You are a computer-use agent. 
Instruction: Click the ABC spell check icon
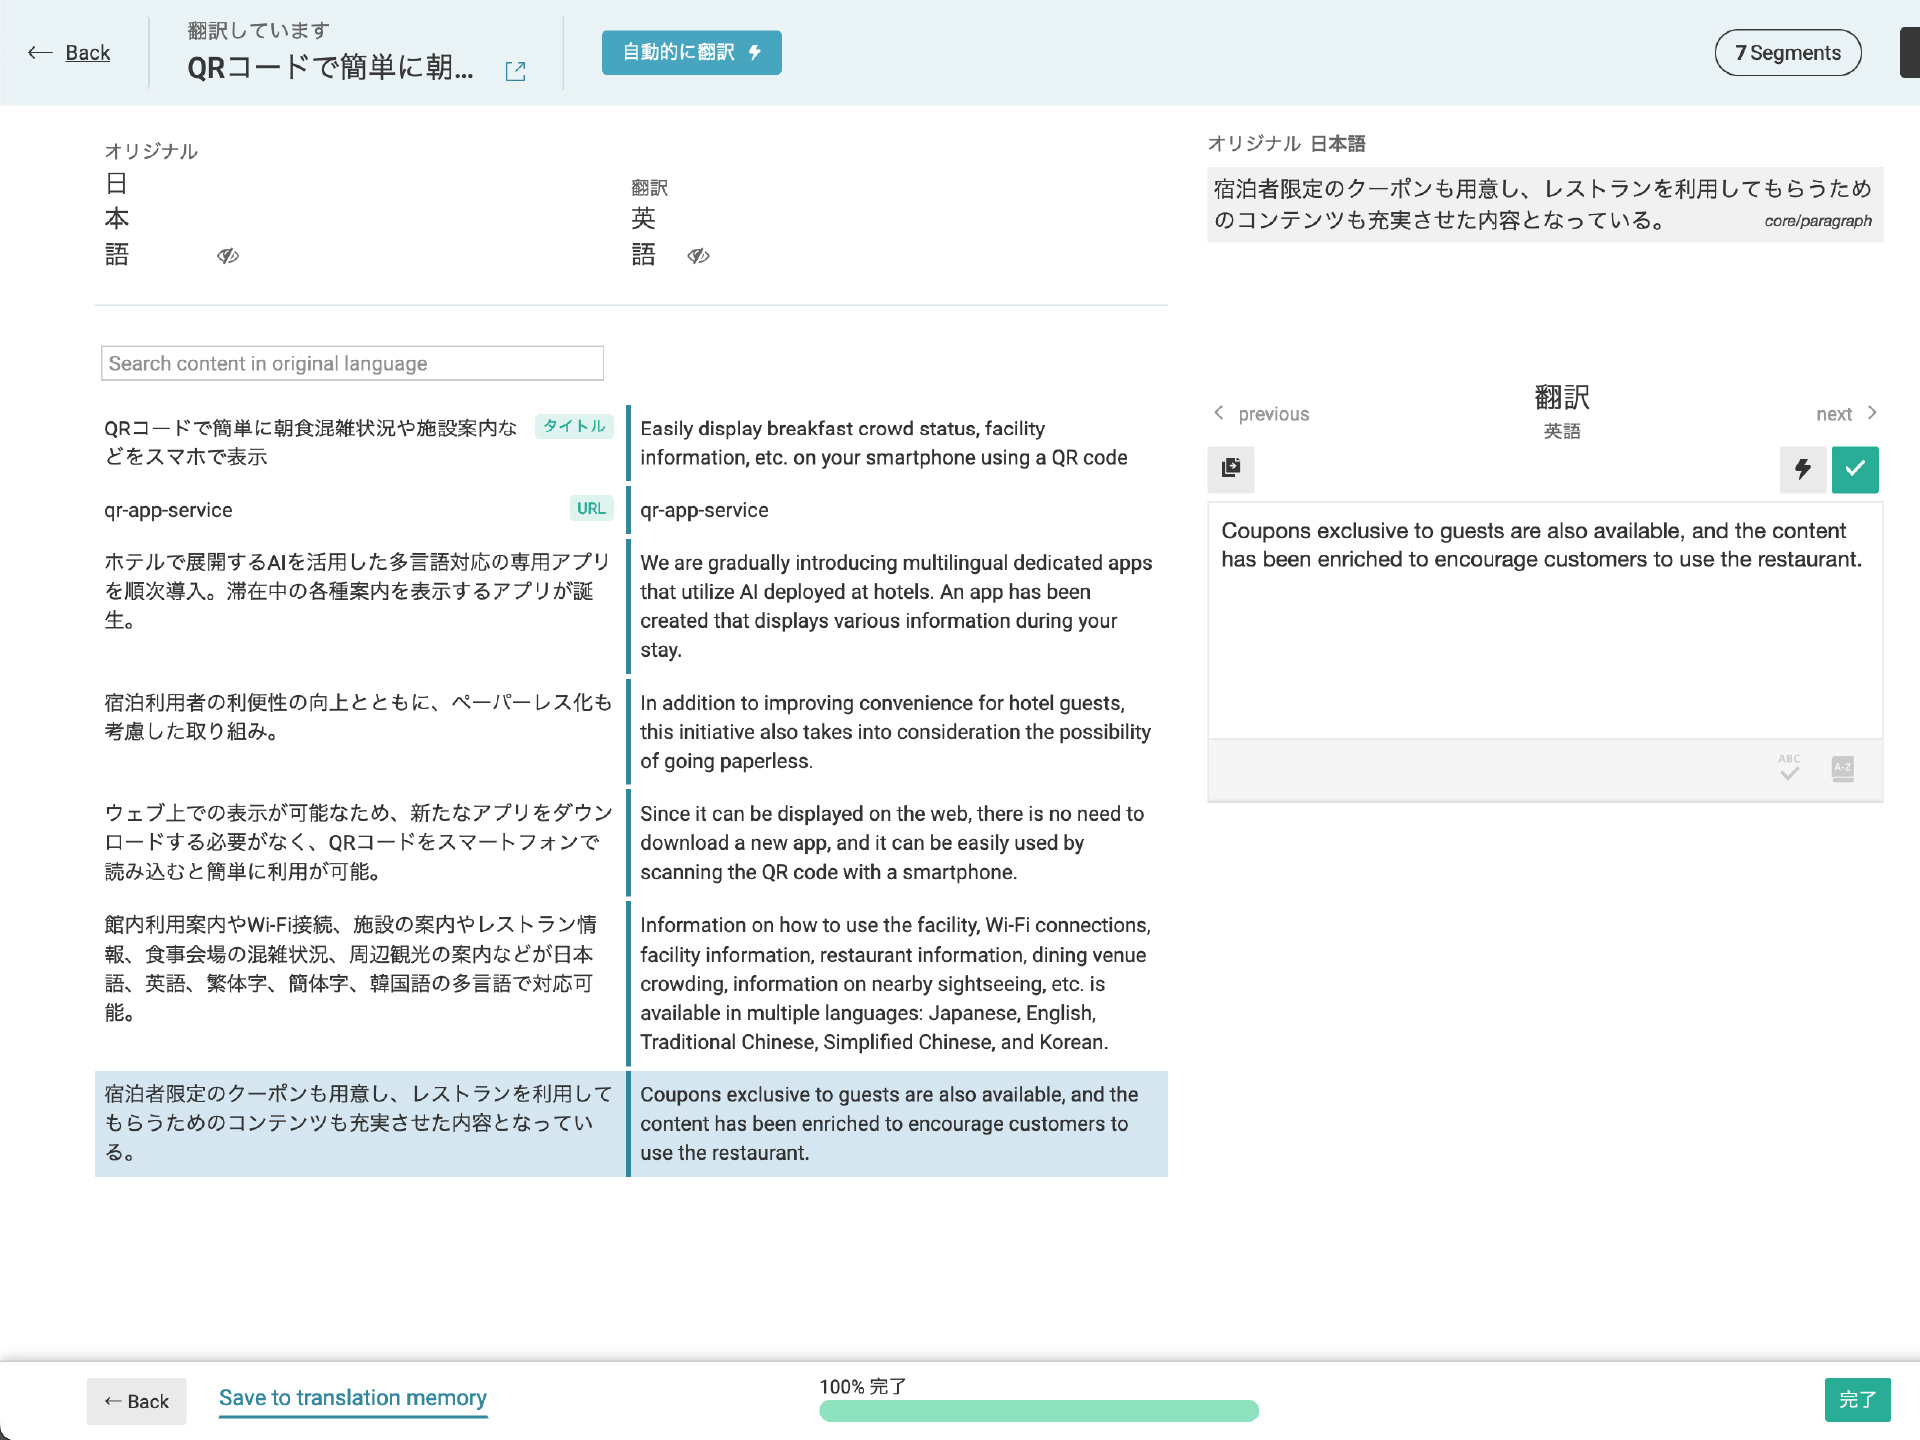[x=1789, y=768]
